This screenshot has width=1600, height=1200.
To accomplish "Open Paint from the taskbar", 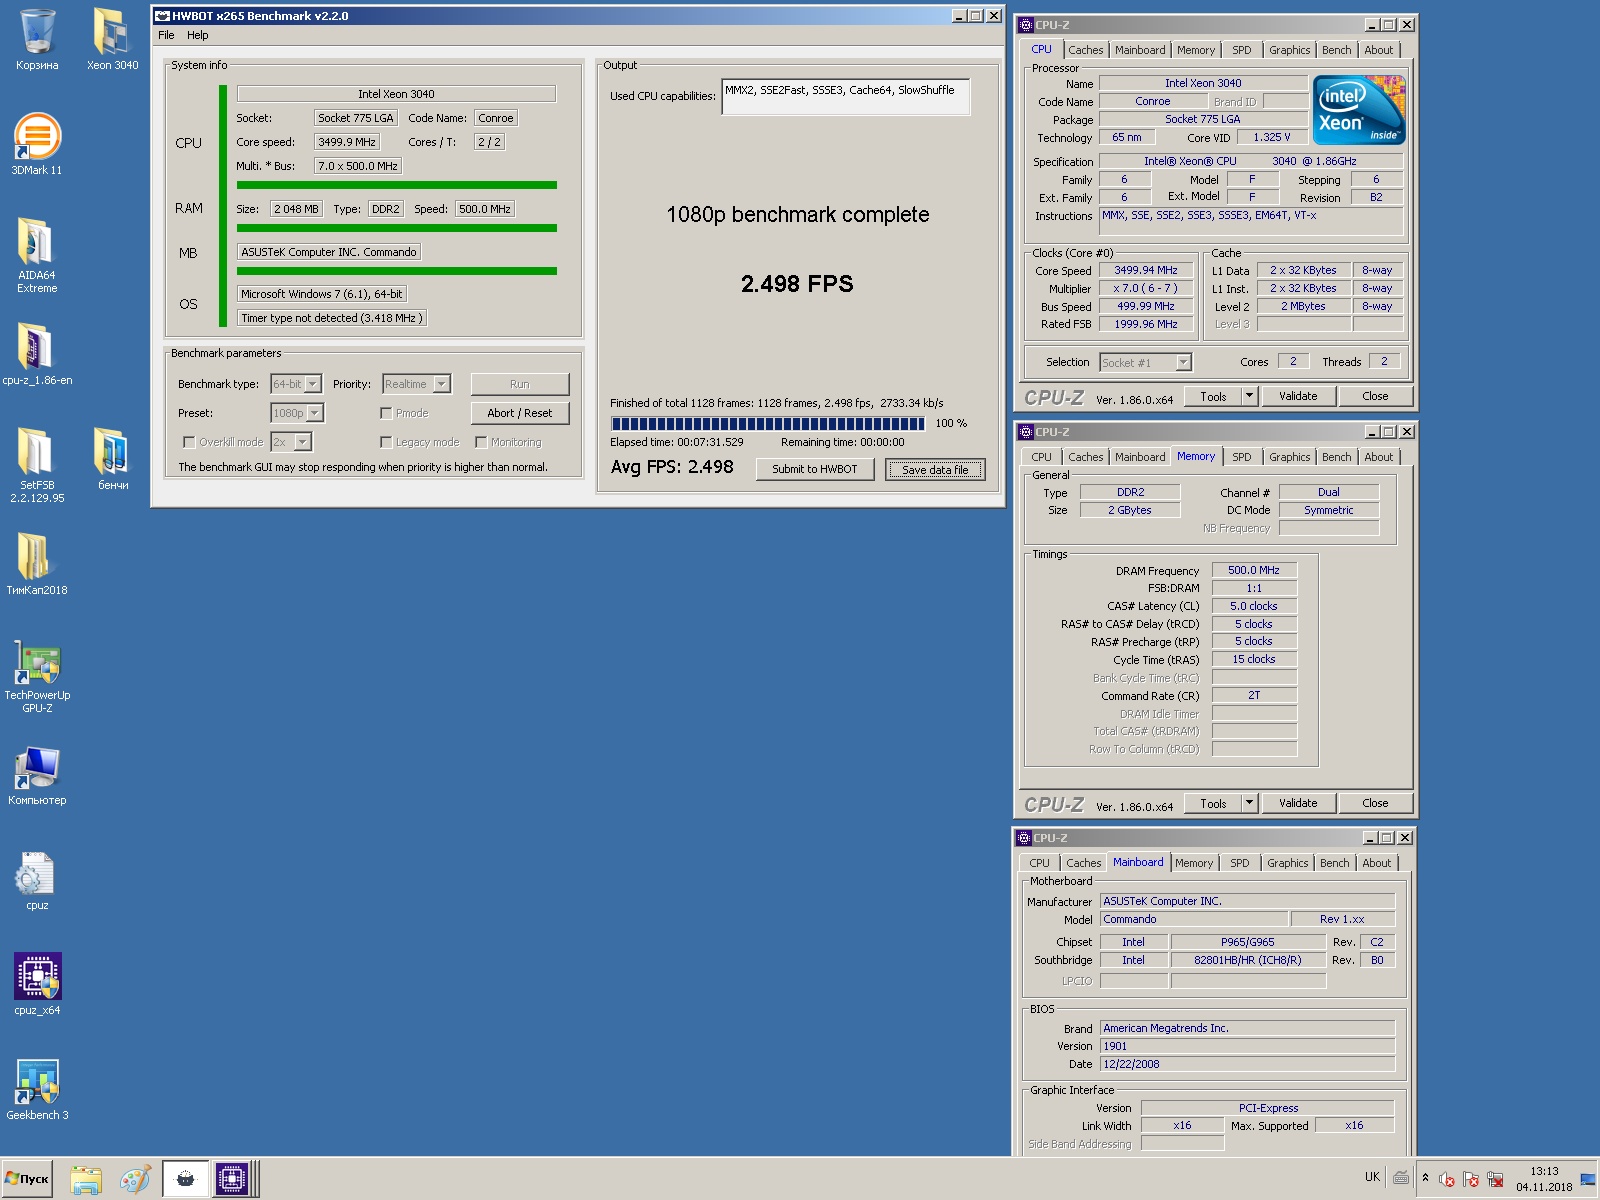I will [135, 1180].
